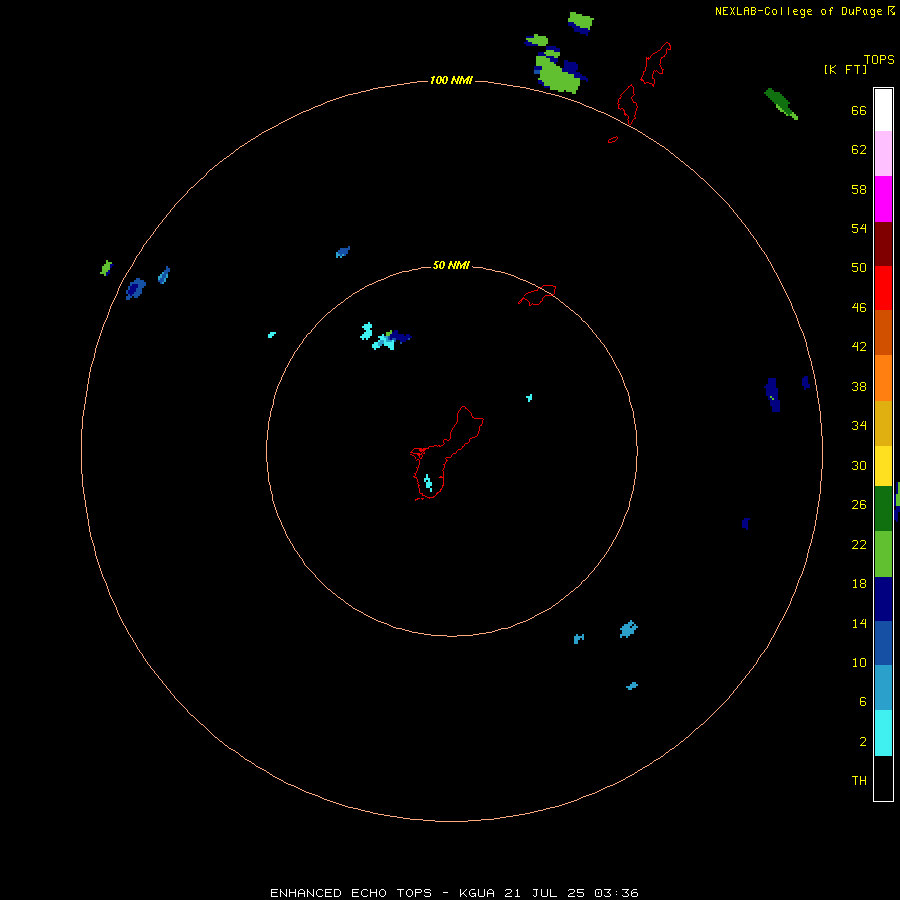Click the "NEXLAB-College of DuPage" credit text
This screenshot has height=900, width=900.
pos(798,11)
